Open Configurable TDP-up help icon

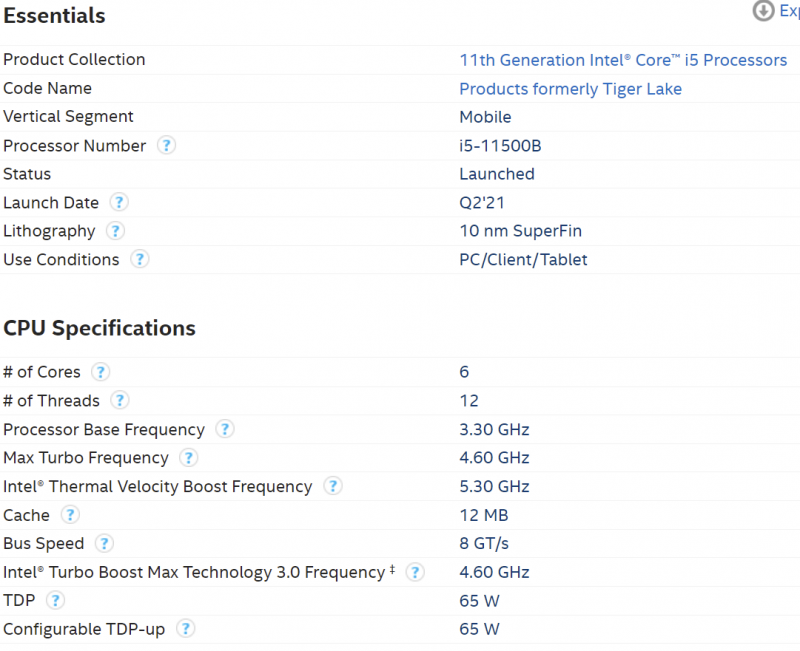(x=185, y=629)
